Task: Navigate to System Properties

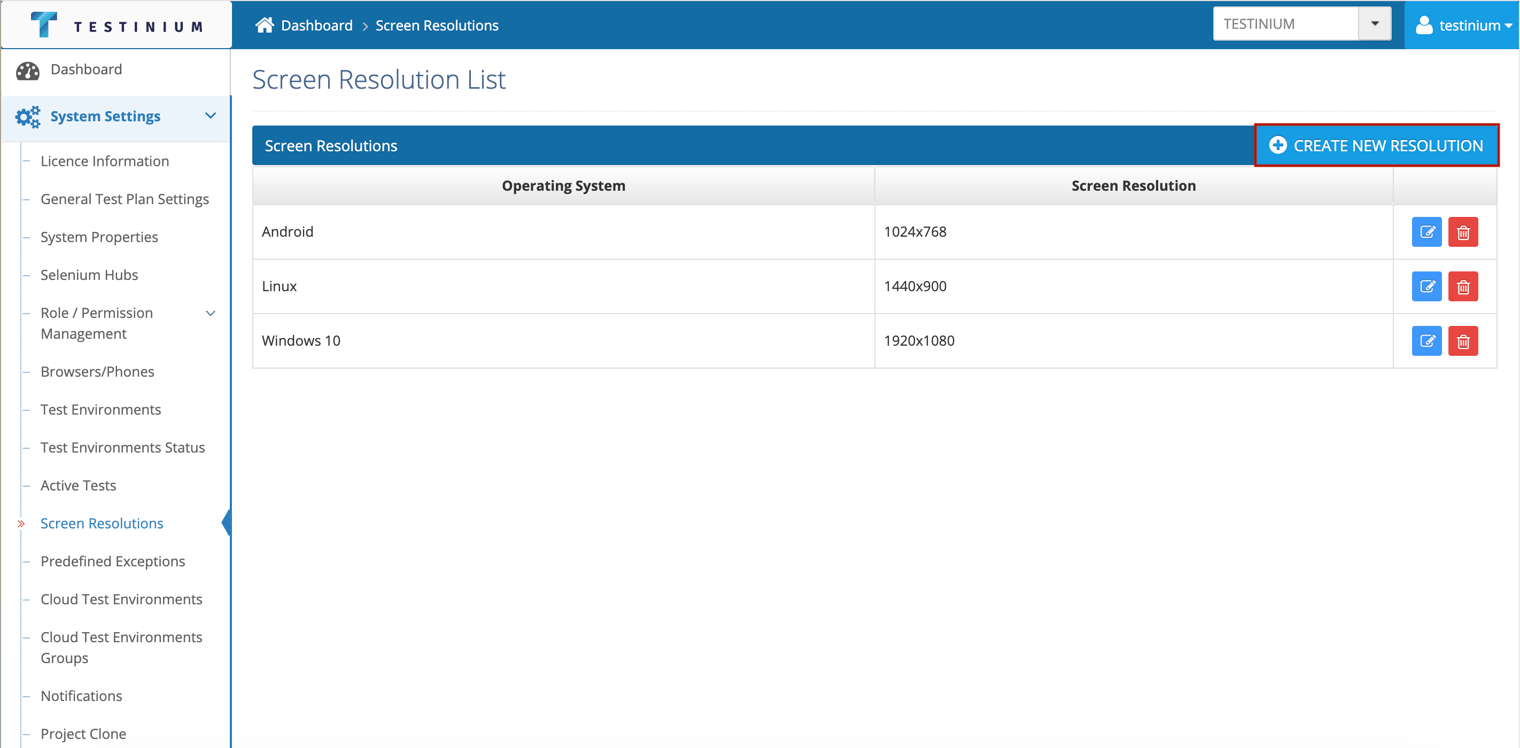Action: 99,237
